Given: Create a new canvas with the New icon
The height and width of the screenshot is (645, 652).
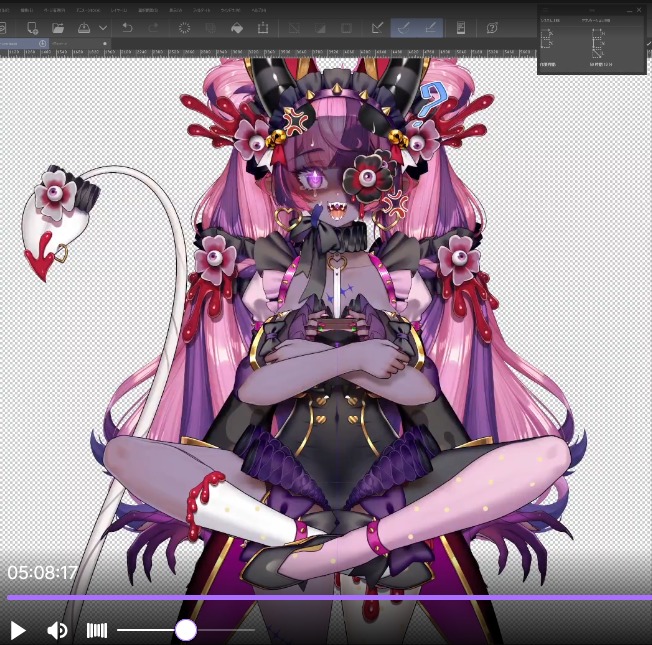Looking at the screenshot, I should [32, 28].
